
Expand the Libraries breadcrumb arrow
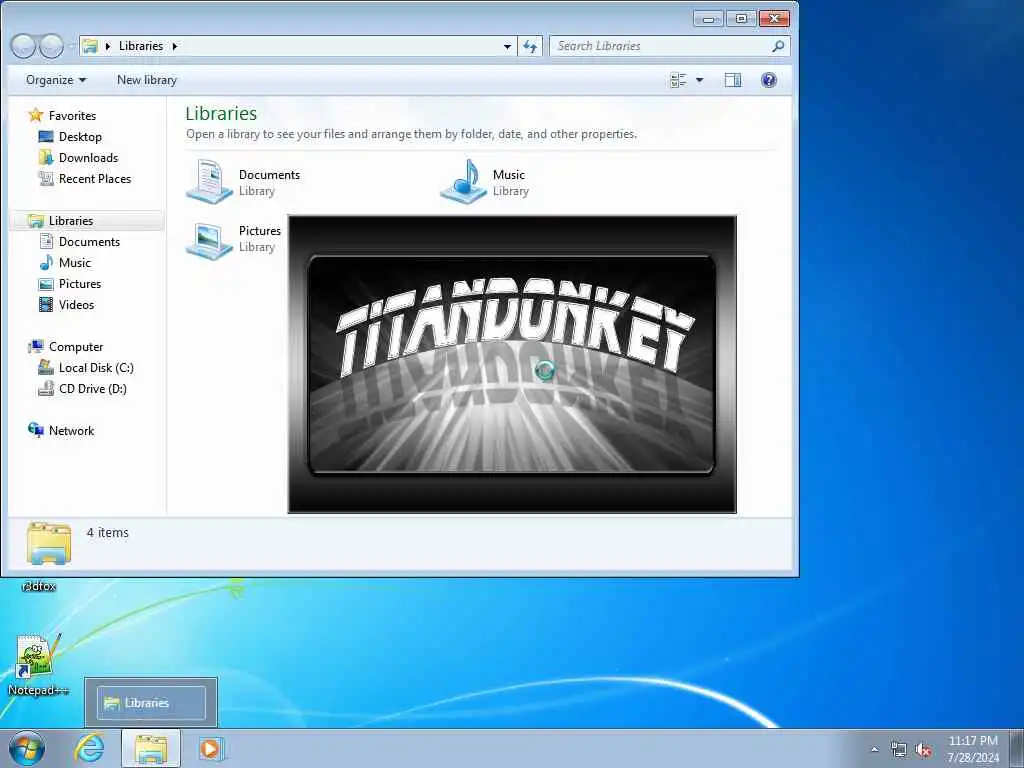coord(174,46)
